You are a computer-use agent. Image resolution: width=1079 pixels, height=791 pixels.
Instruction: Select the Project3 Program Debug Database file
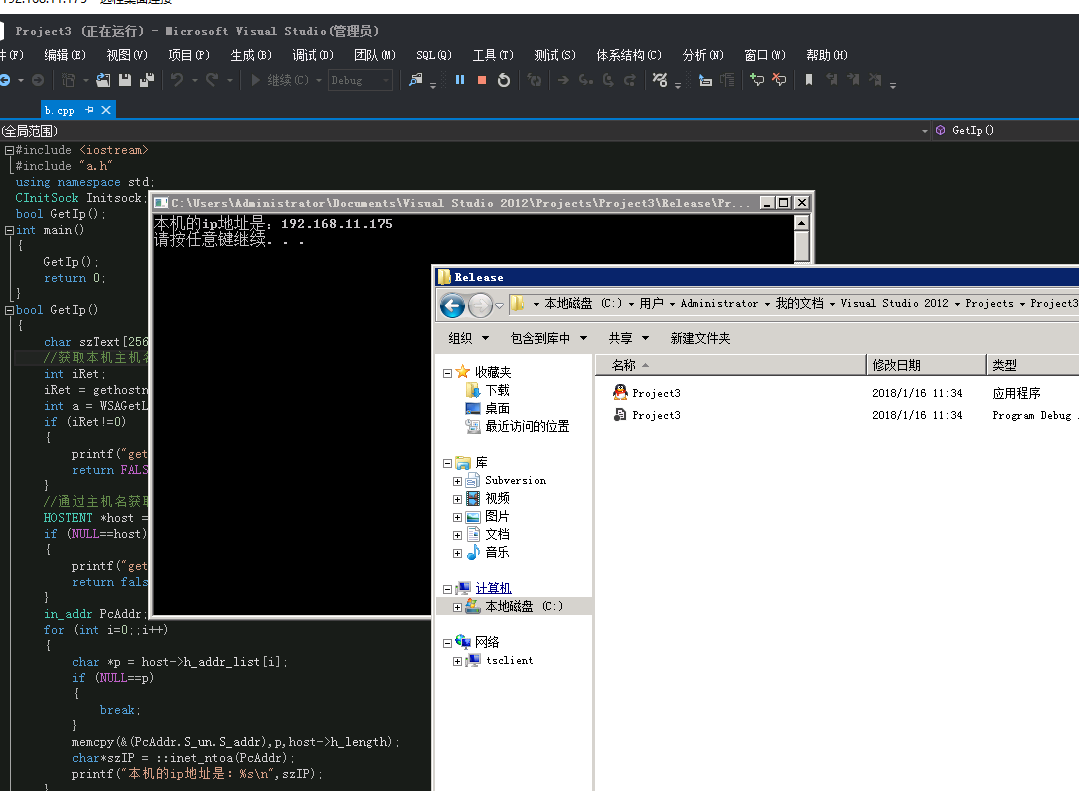pos(656,415)
